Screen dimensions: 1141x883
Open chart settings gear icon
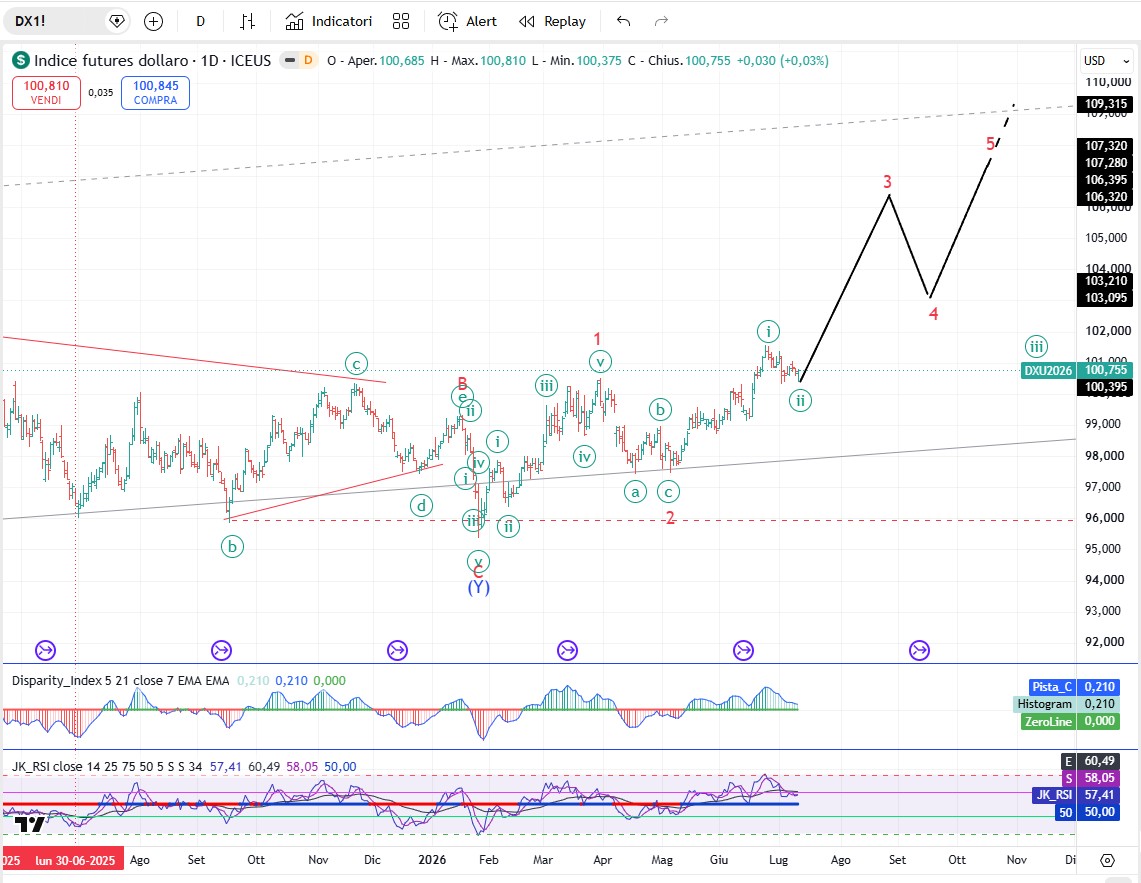pyautogui.click(x=1107, y=860)
